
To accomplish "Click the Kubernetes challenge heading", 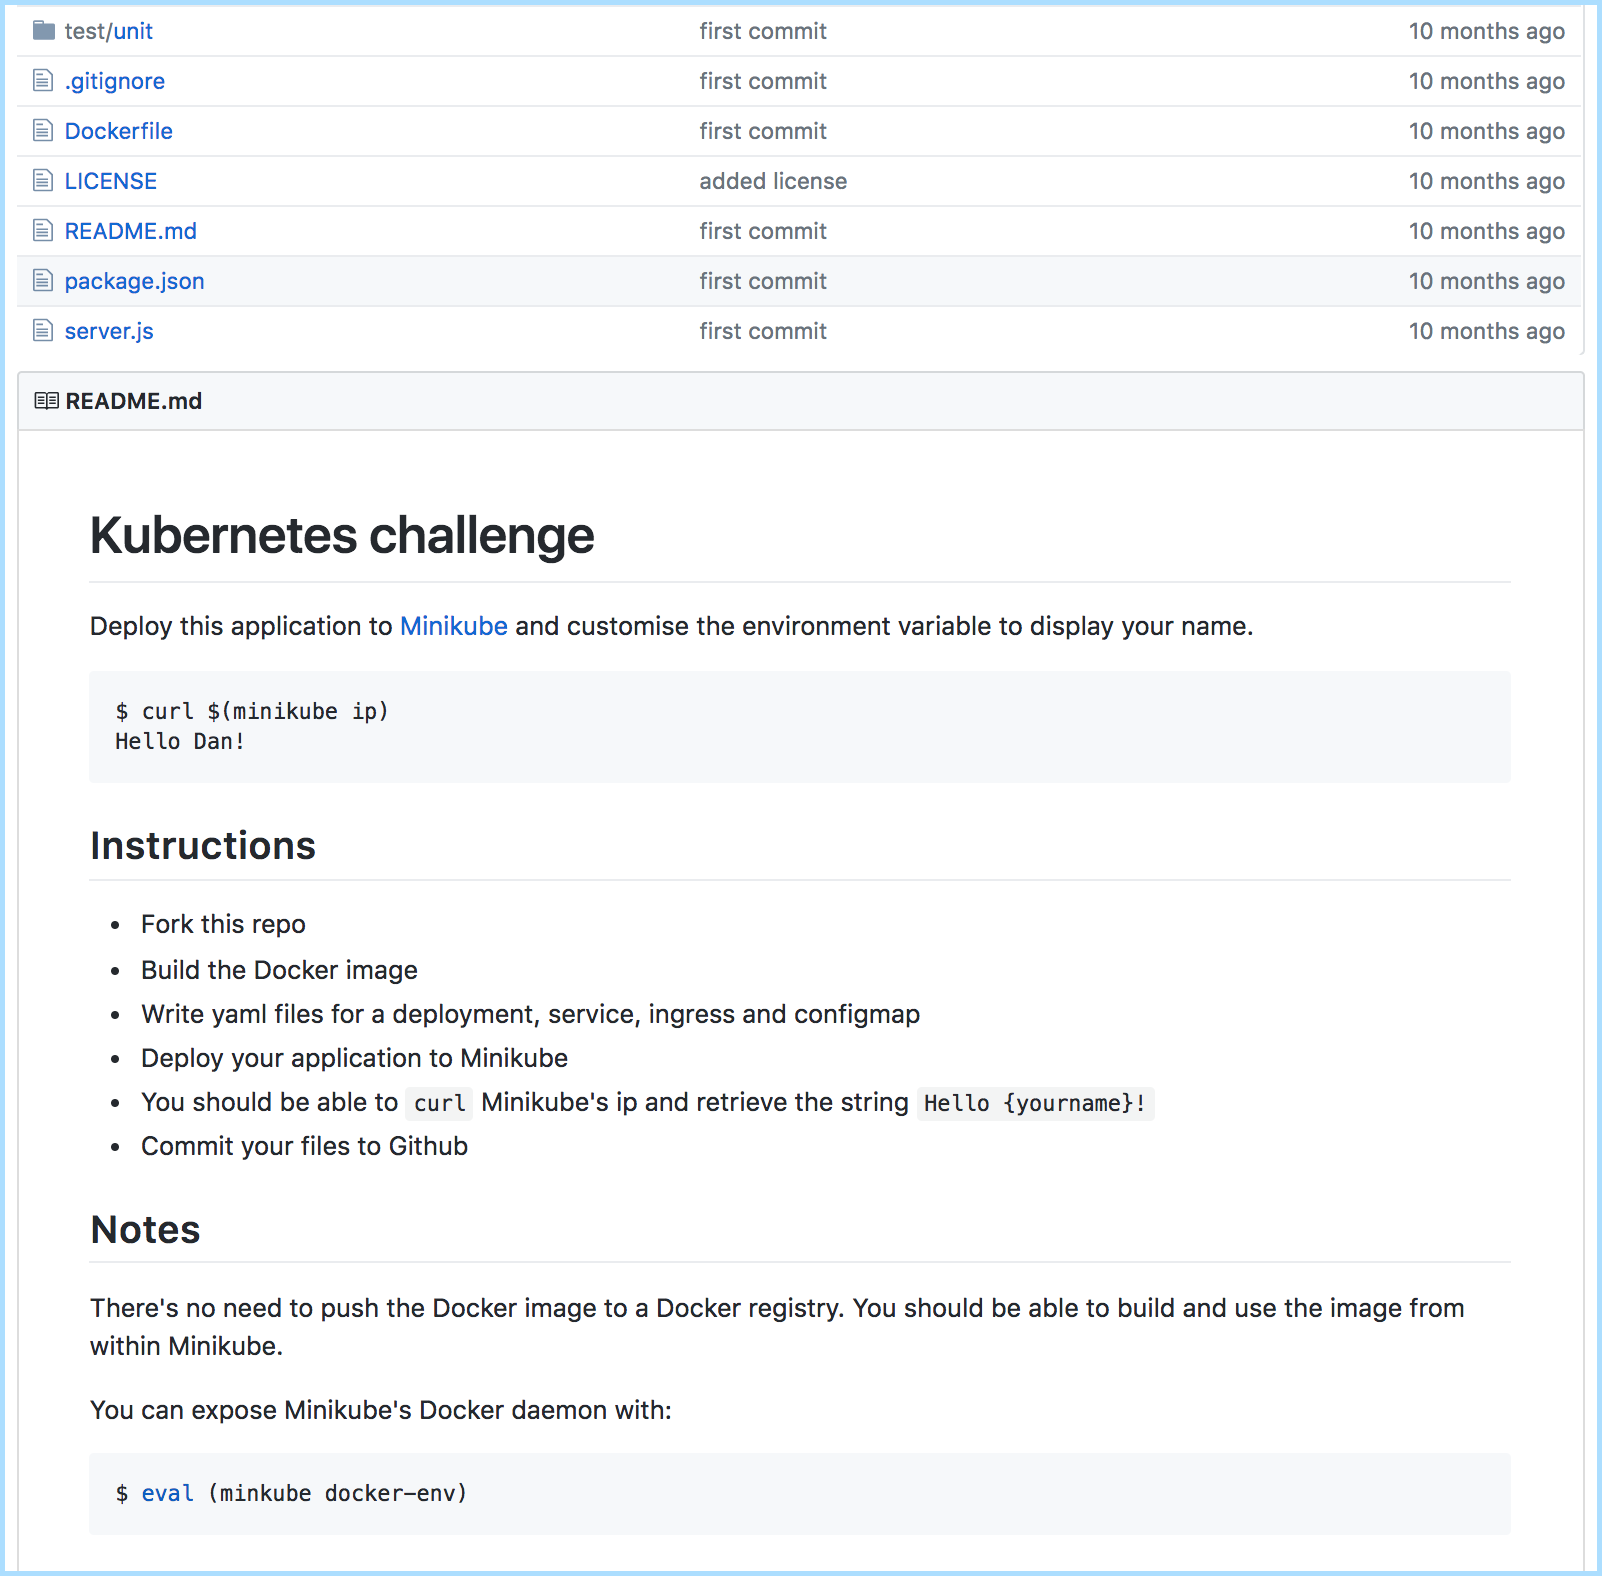I will pos(342,535).
